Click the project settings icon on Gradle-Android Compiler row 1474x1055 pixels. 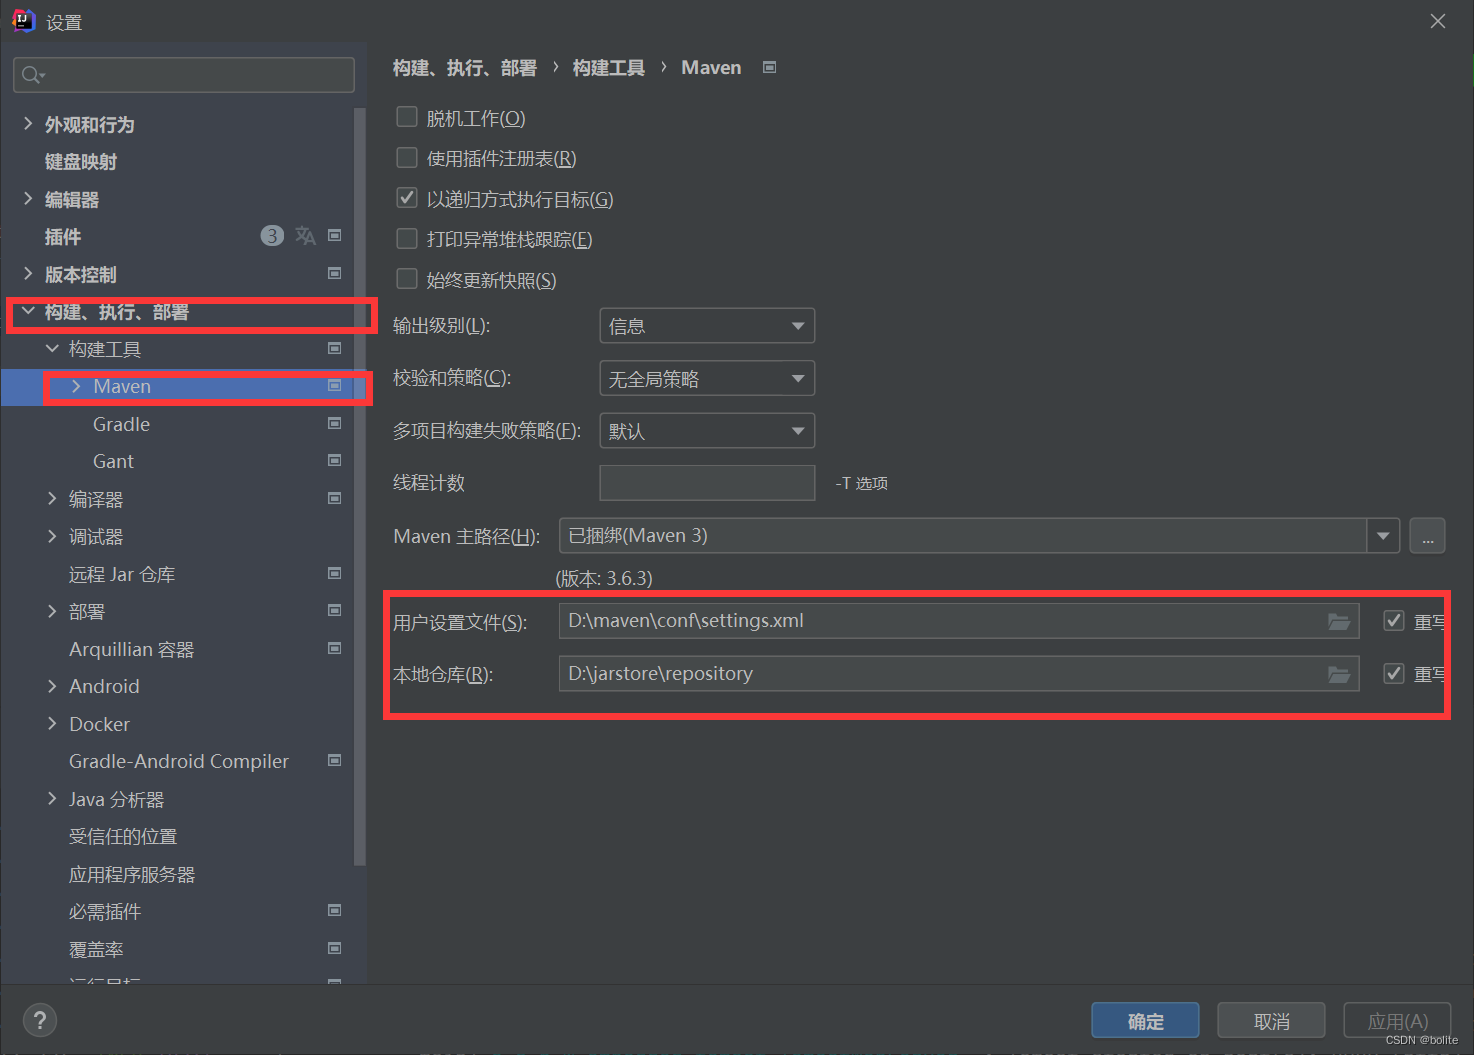click(x=335, y=760)
